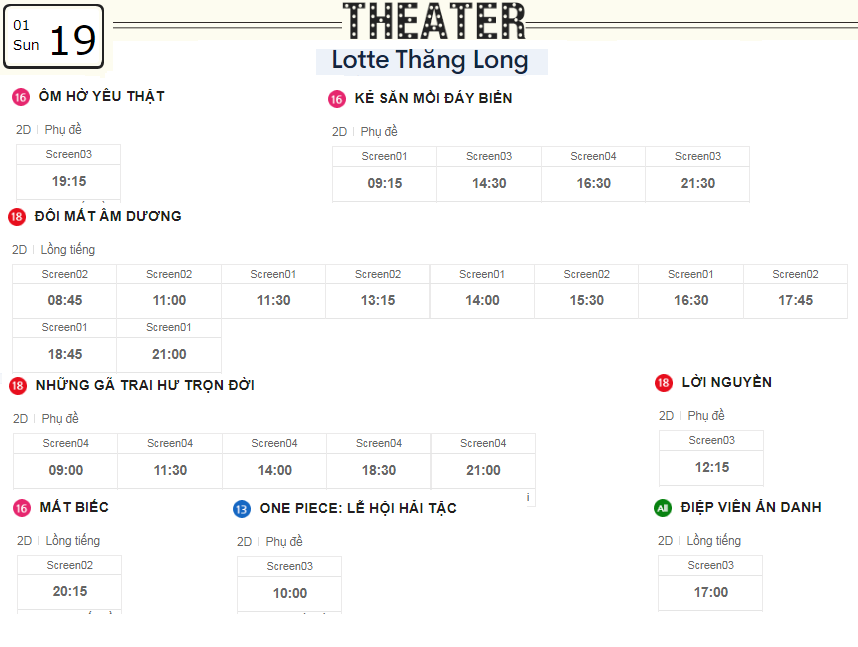This screenshot has height=647, width=858.
Task: Choose the 09:15 Screen01 showtime
Action: (385, 183)
